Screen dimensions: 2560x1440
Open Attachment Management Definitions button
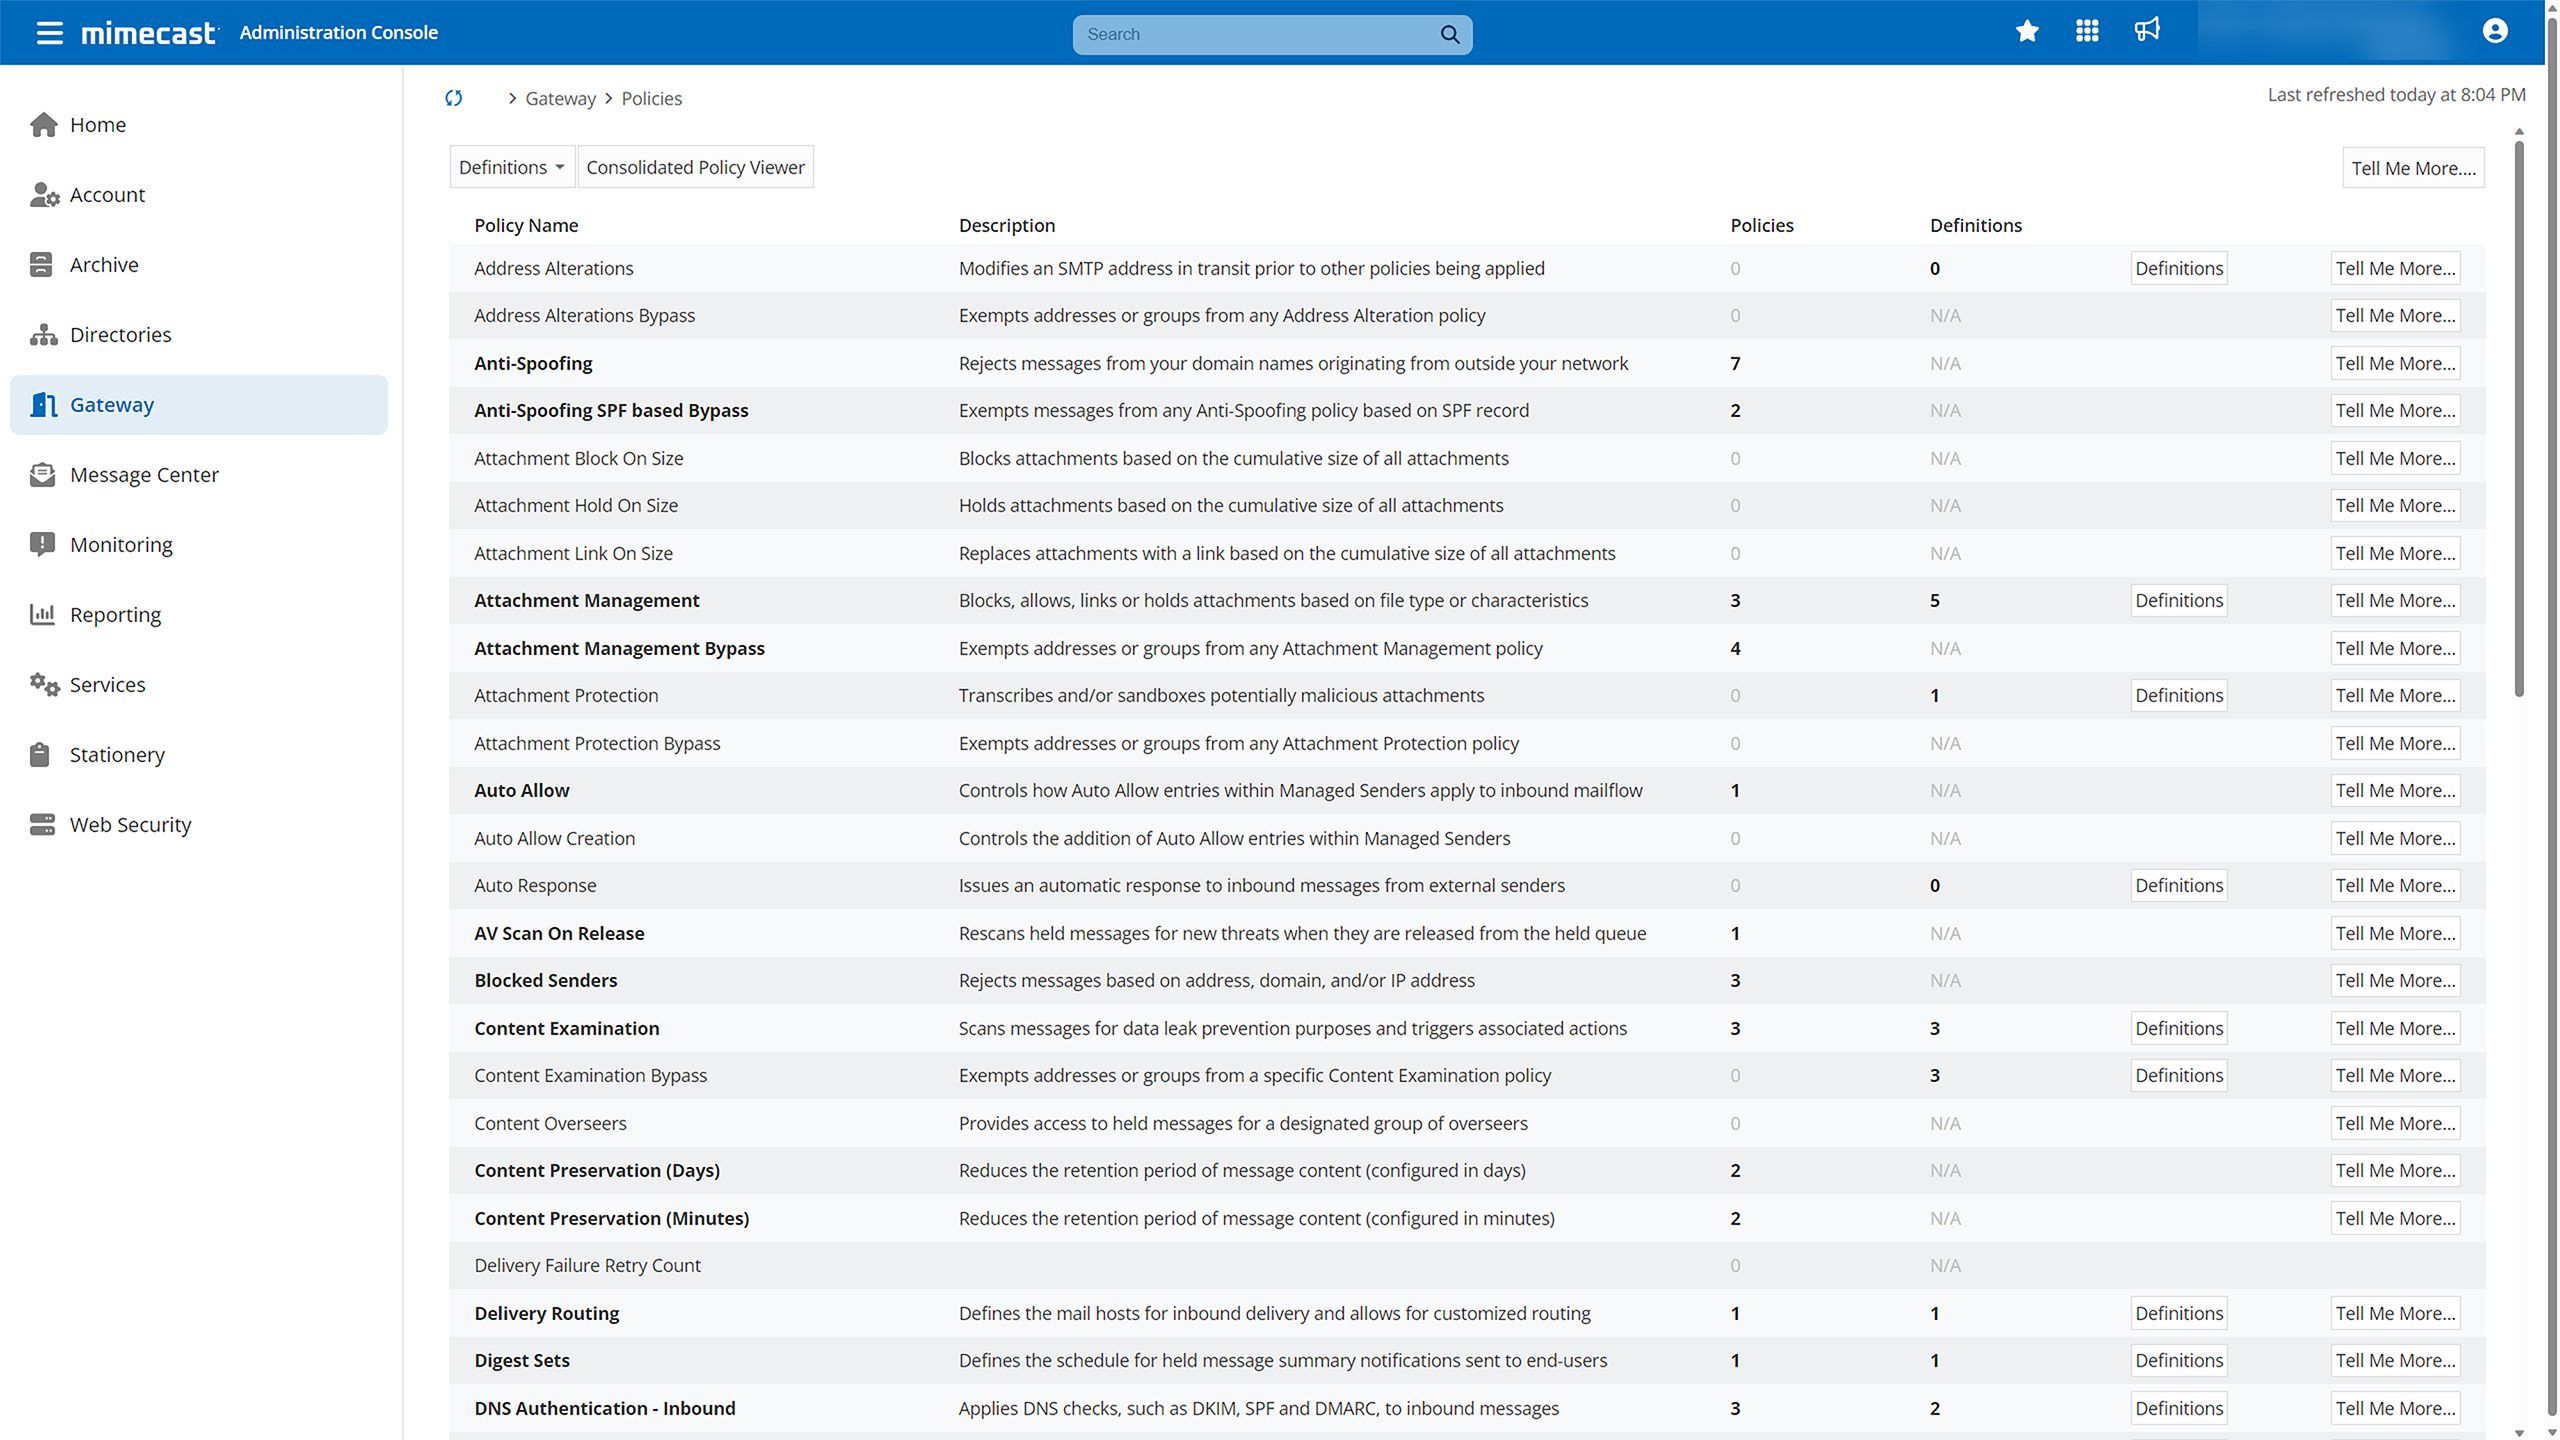point(2179,600)
